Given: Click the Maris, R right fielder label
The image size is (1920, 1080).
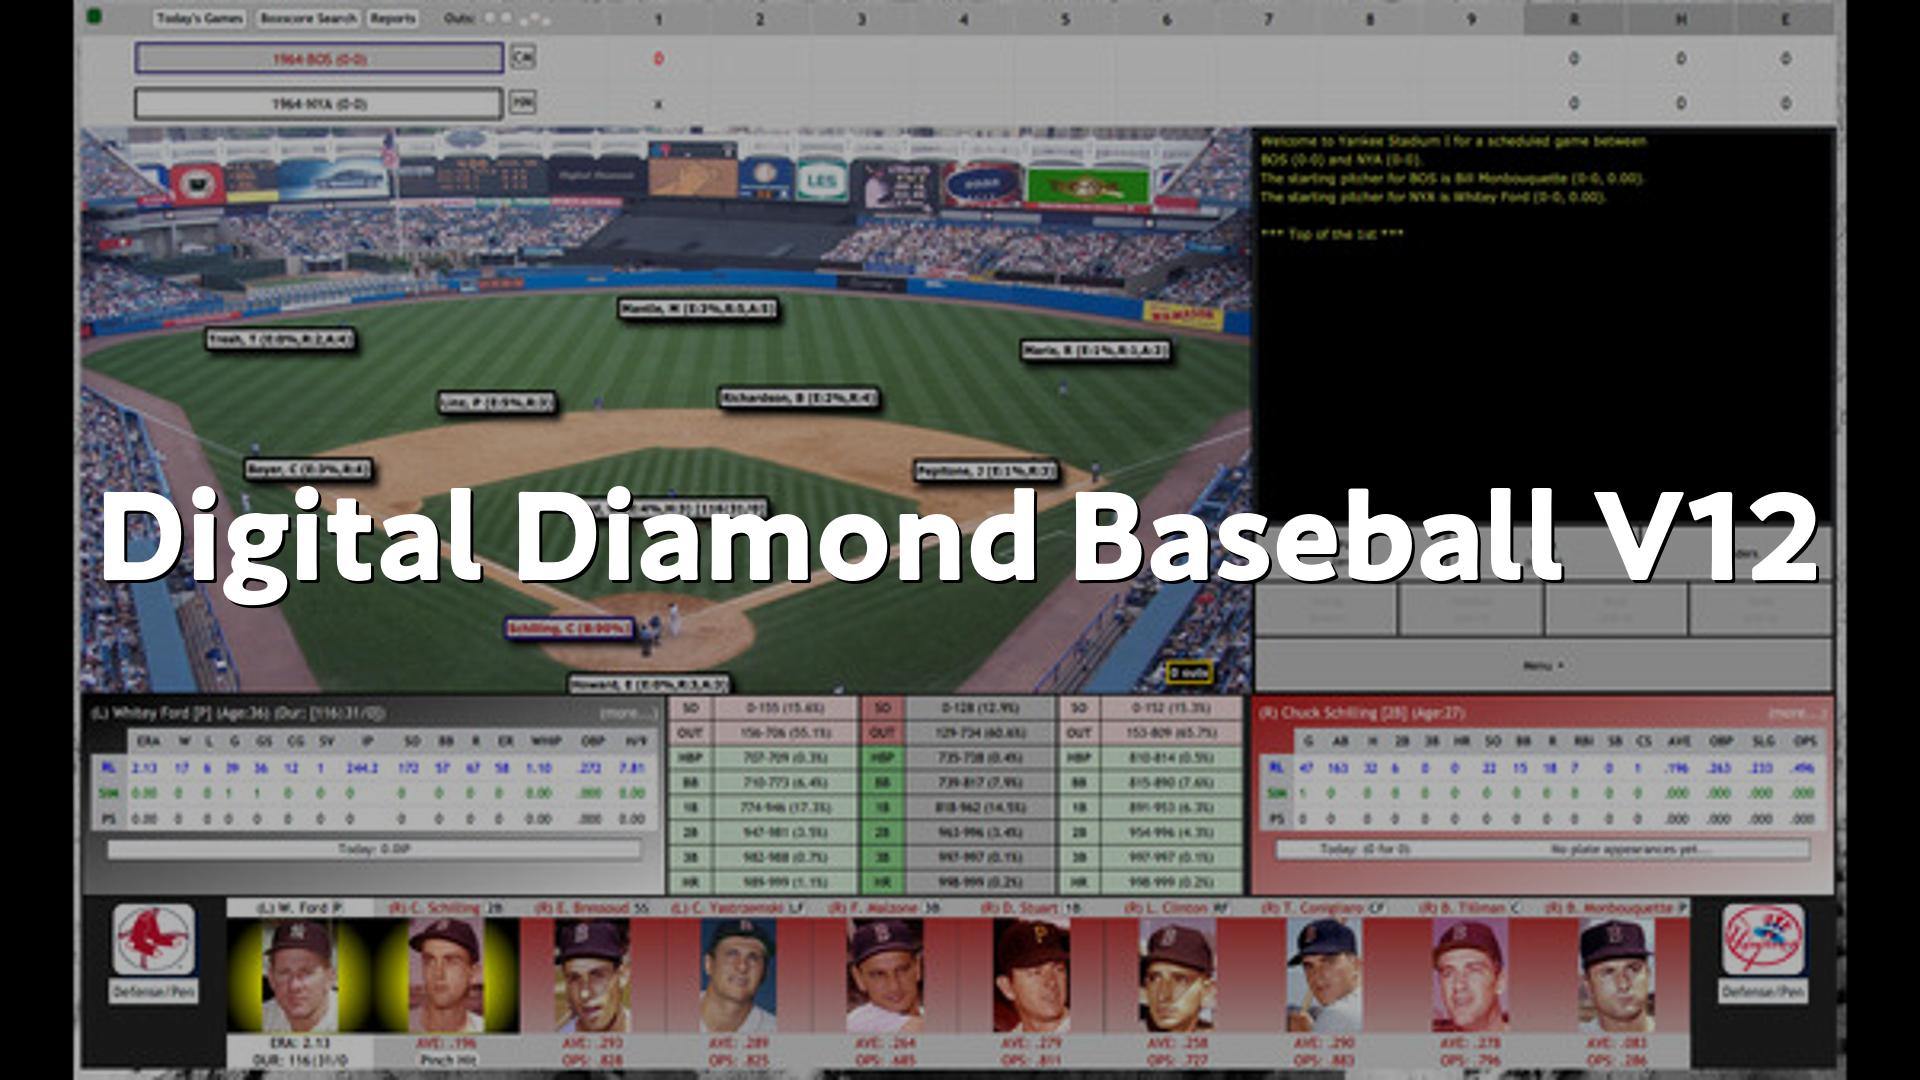Looking at the screenshot, I should 1095,351.
